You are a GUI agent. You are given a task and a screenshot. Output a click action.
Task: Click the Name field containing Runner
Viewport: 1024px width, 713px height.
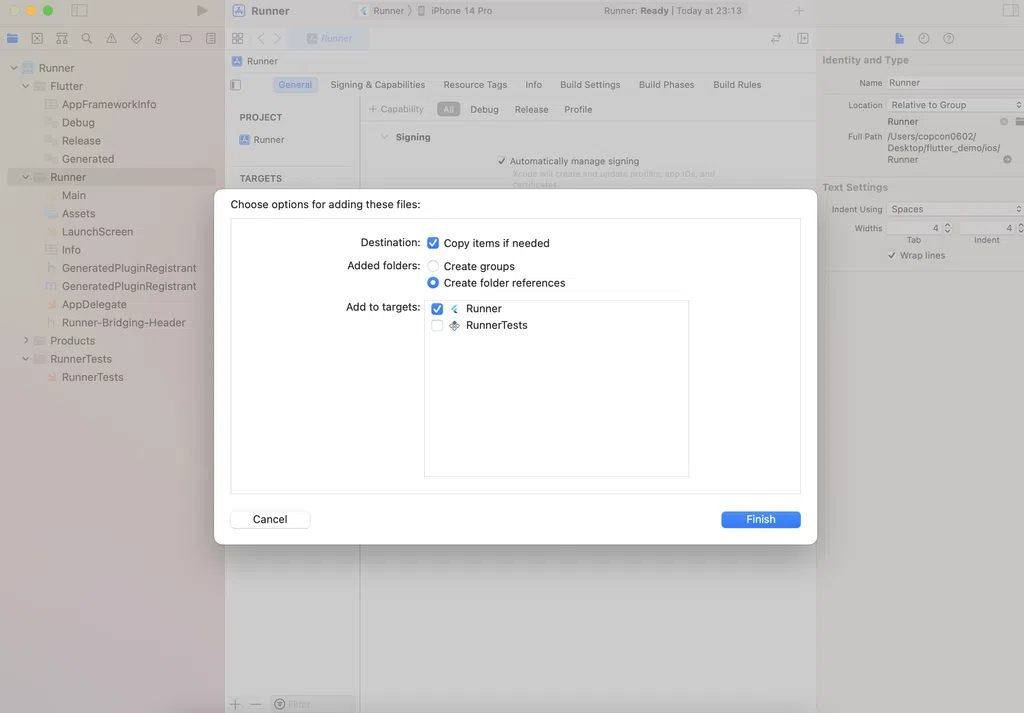[x=955, y=83]
